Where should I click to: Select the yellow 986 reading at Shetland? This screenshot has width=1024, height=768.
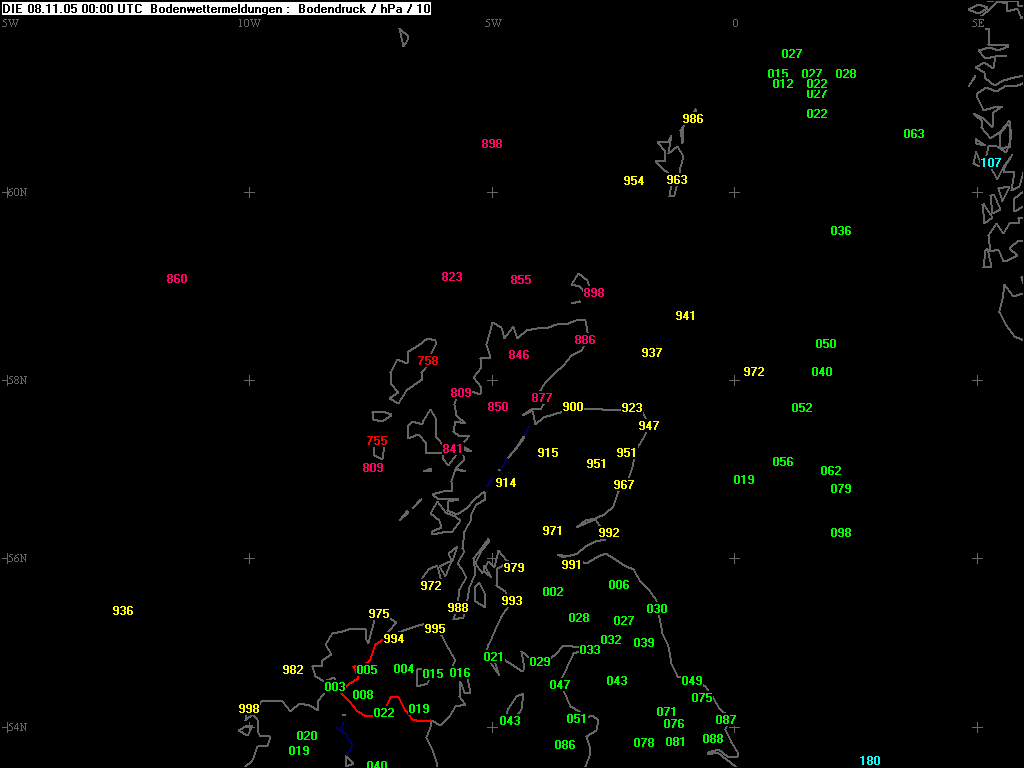coord(692,119)
